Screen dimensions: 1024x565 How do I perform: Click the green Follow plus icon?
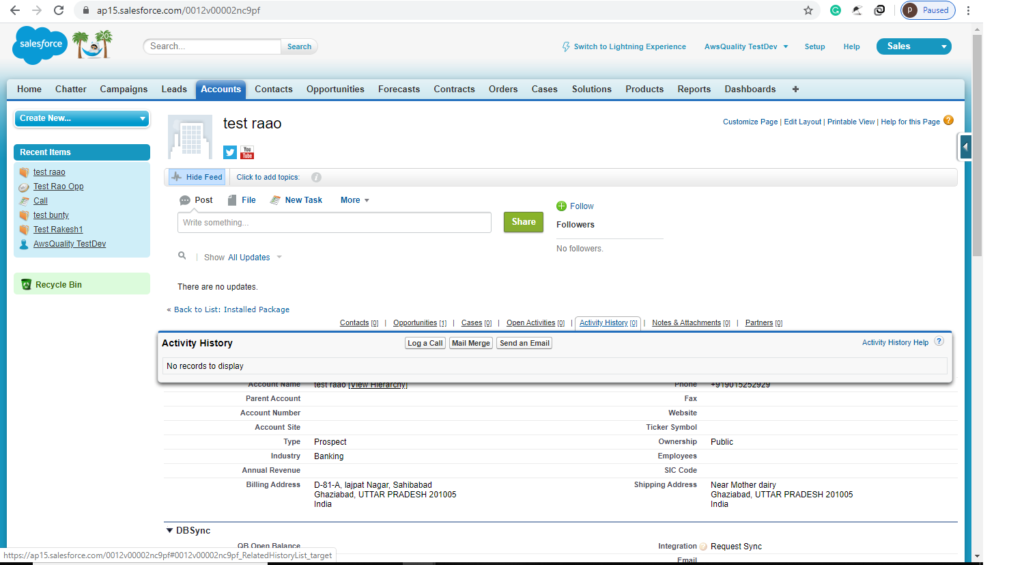561,206
